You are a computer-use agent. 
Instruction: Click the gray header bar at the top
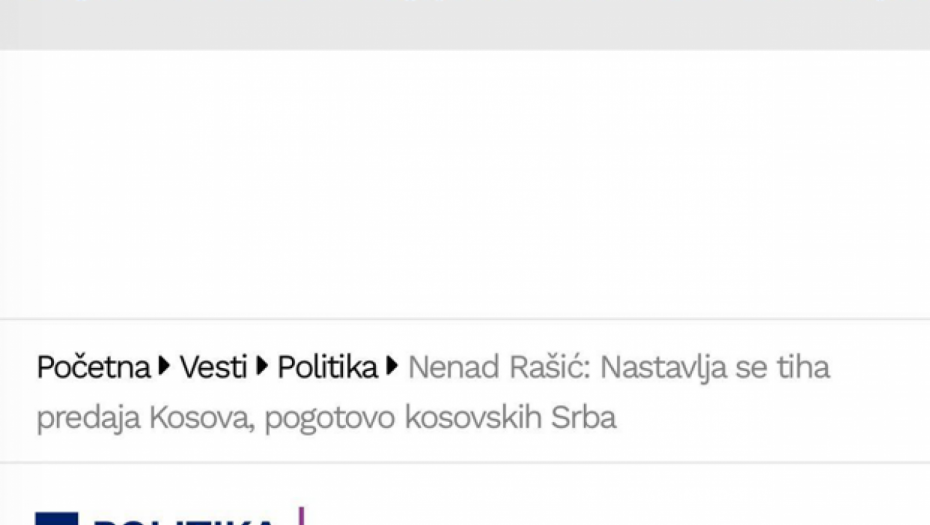[465, 24]
